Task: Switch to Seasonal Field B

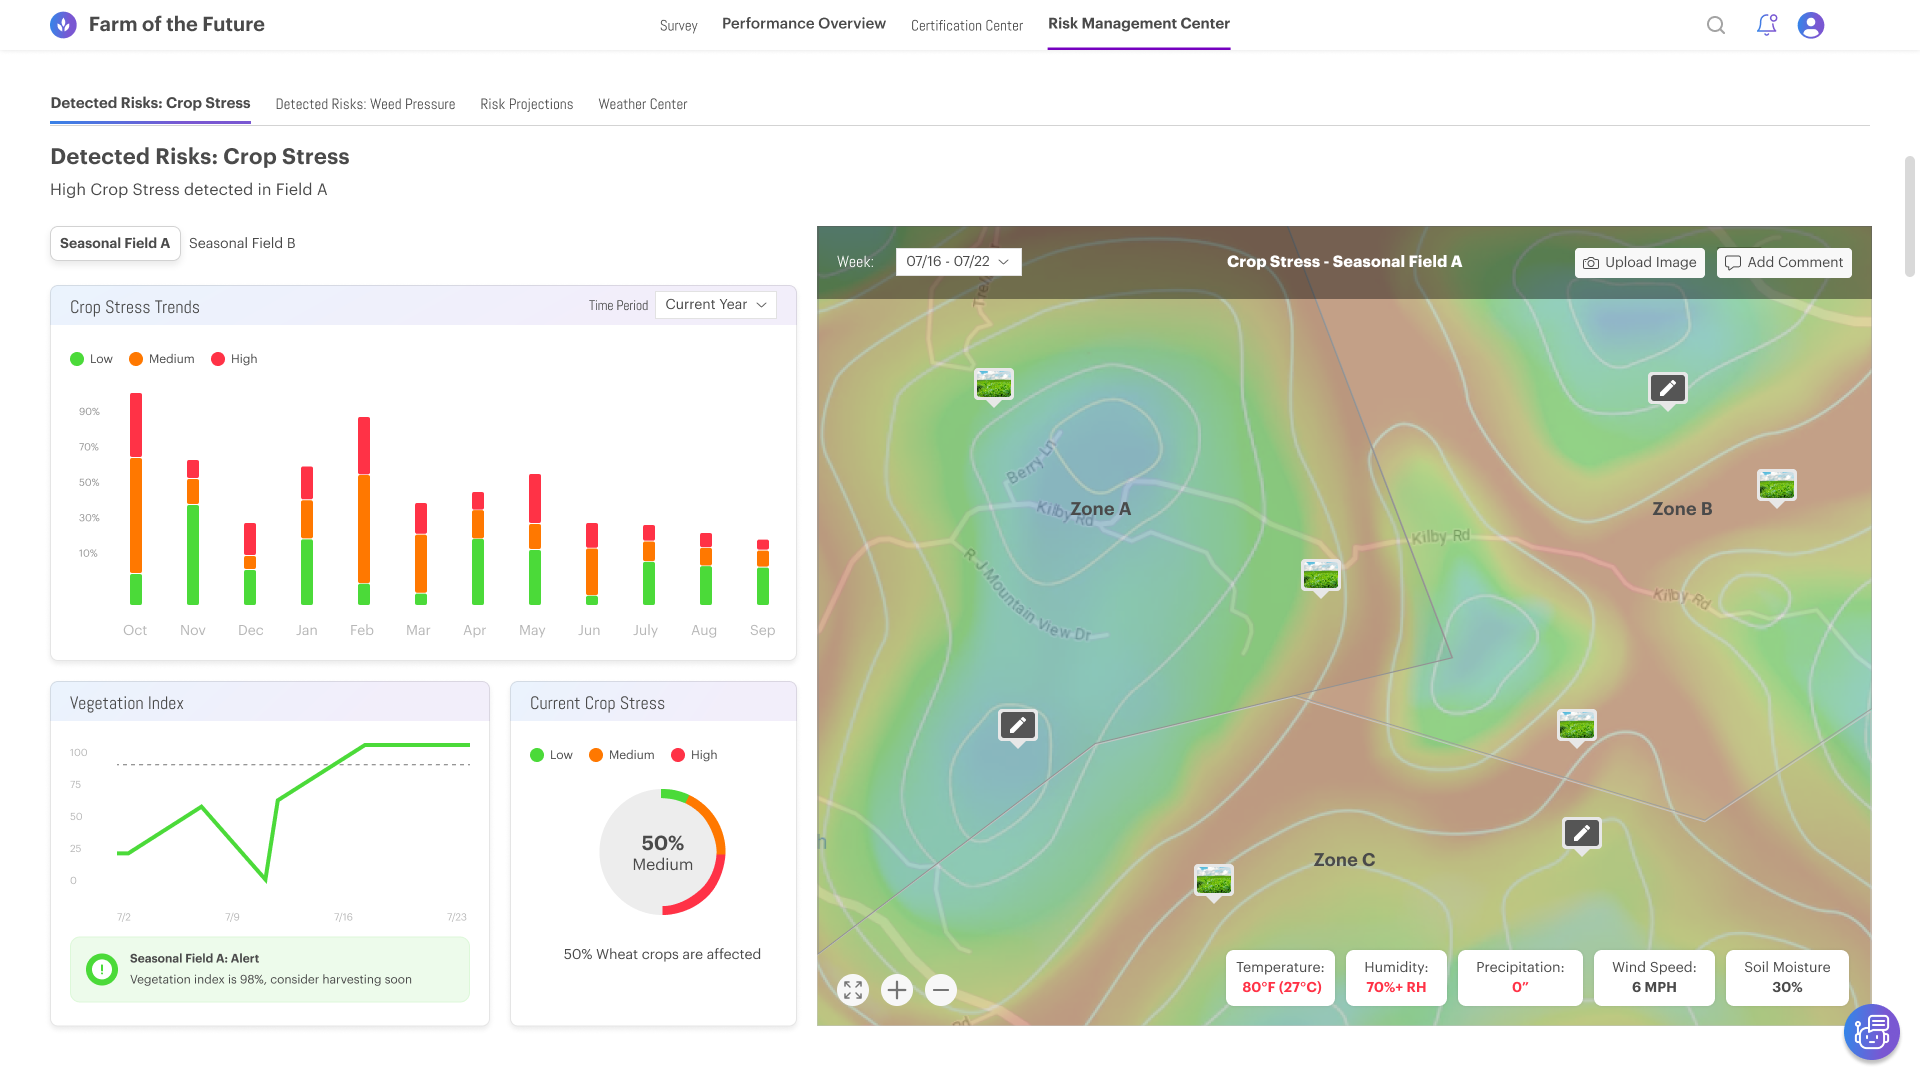Action: click(242, 243)
